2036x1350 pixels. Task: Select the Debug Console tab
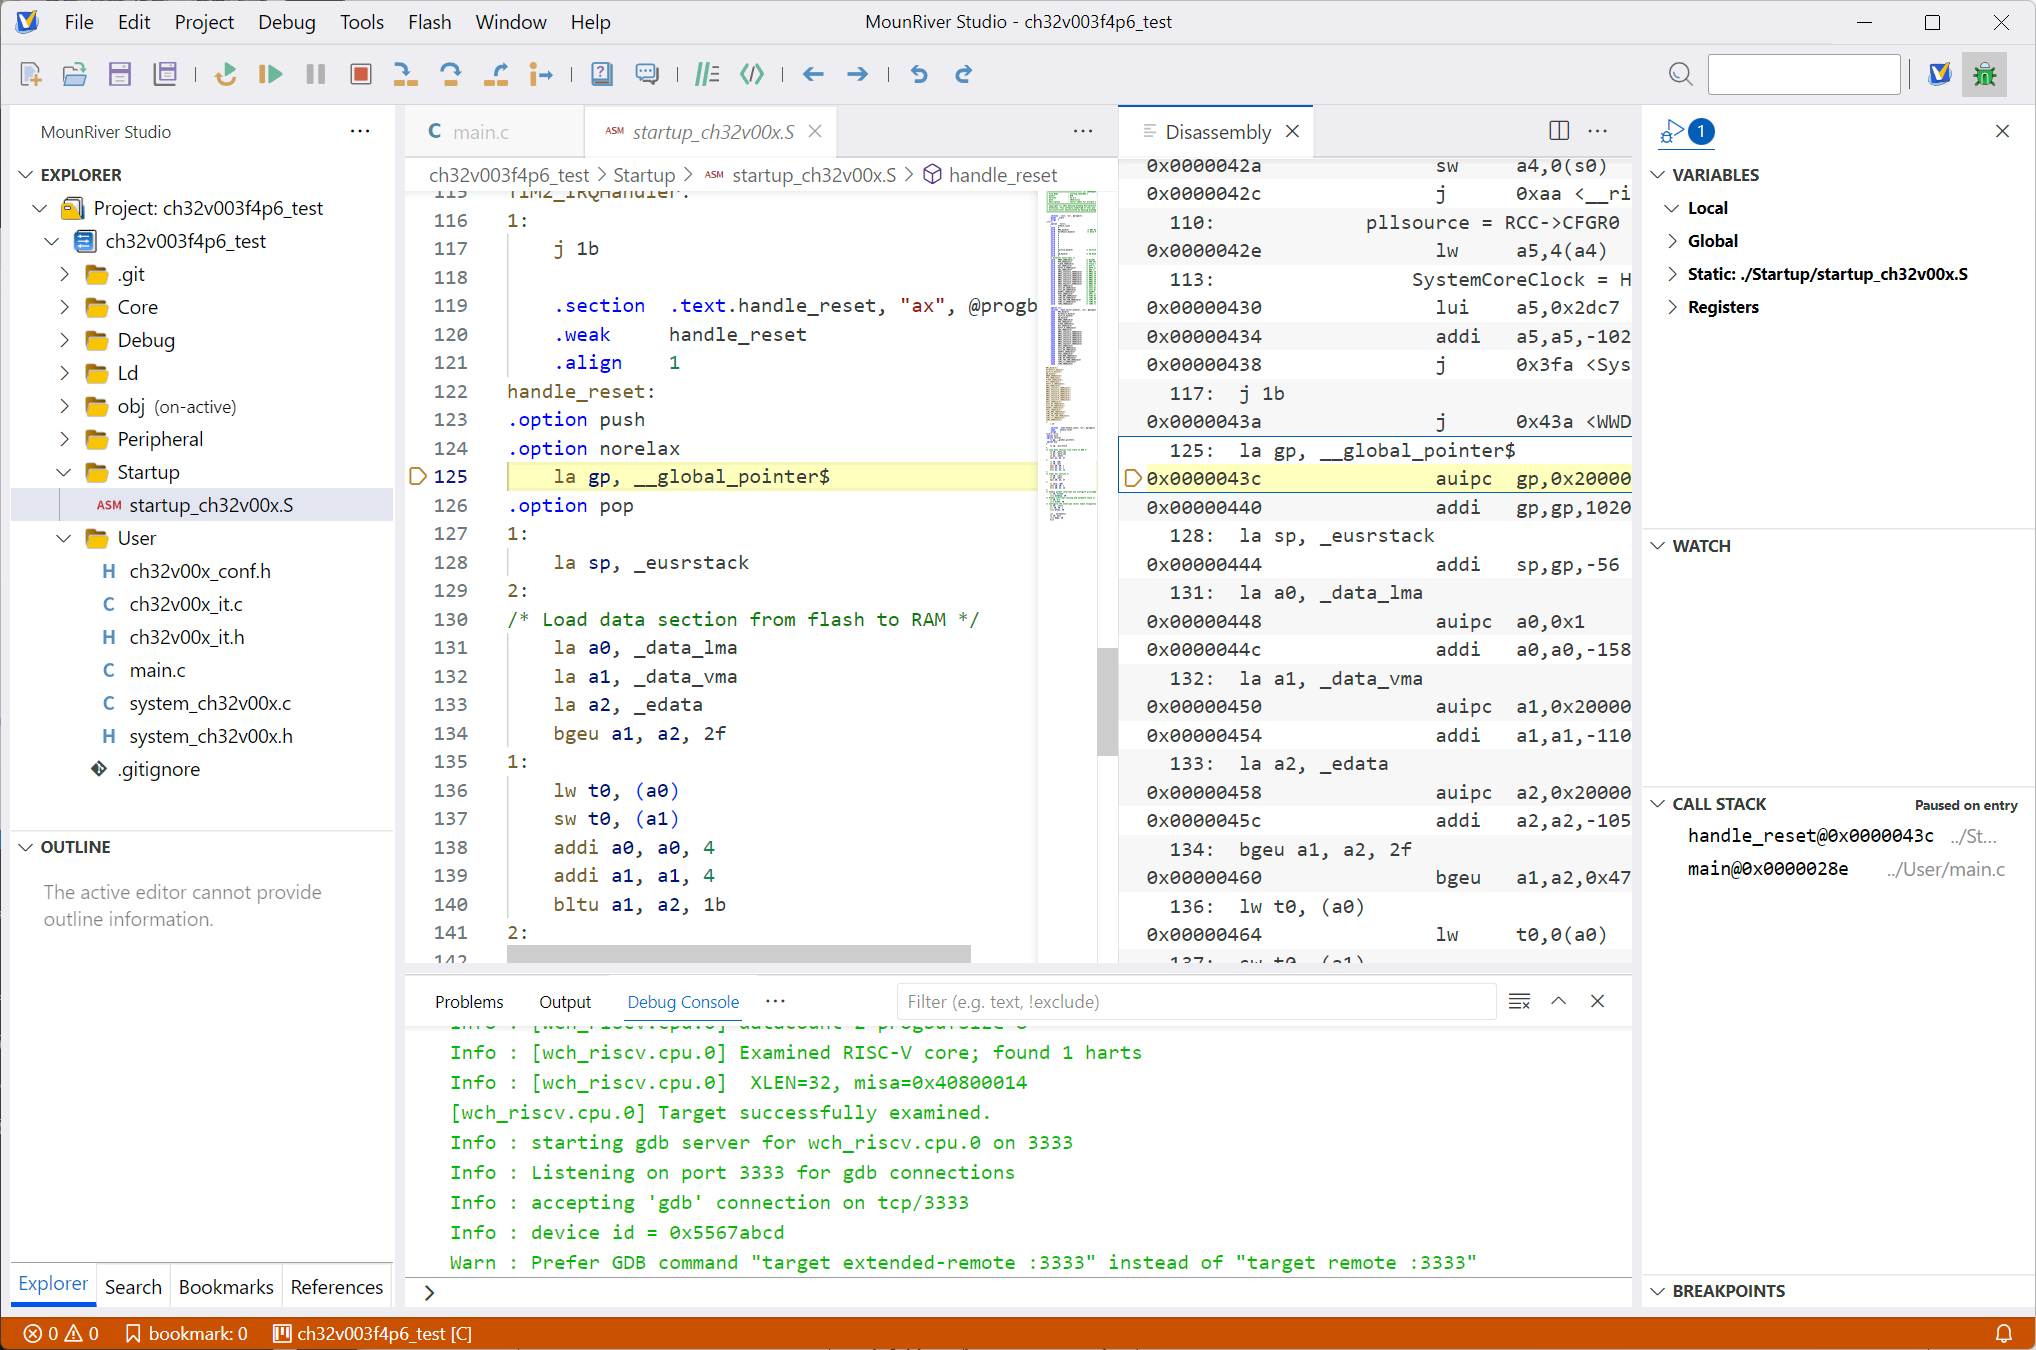pos(683,1002)
